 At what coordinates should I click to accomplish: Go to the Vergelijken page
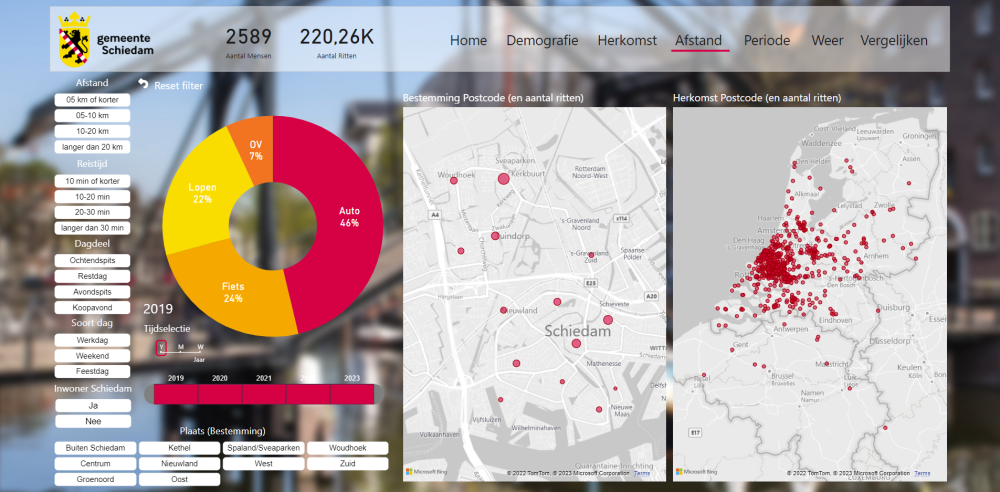[x=893, y=41]
